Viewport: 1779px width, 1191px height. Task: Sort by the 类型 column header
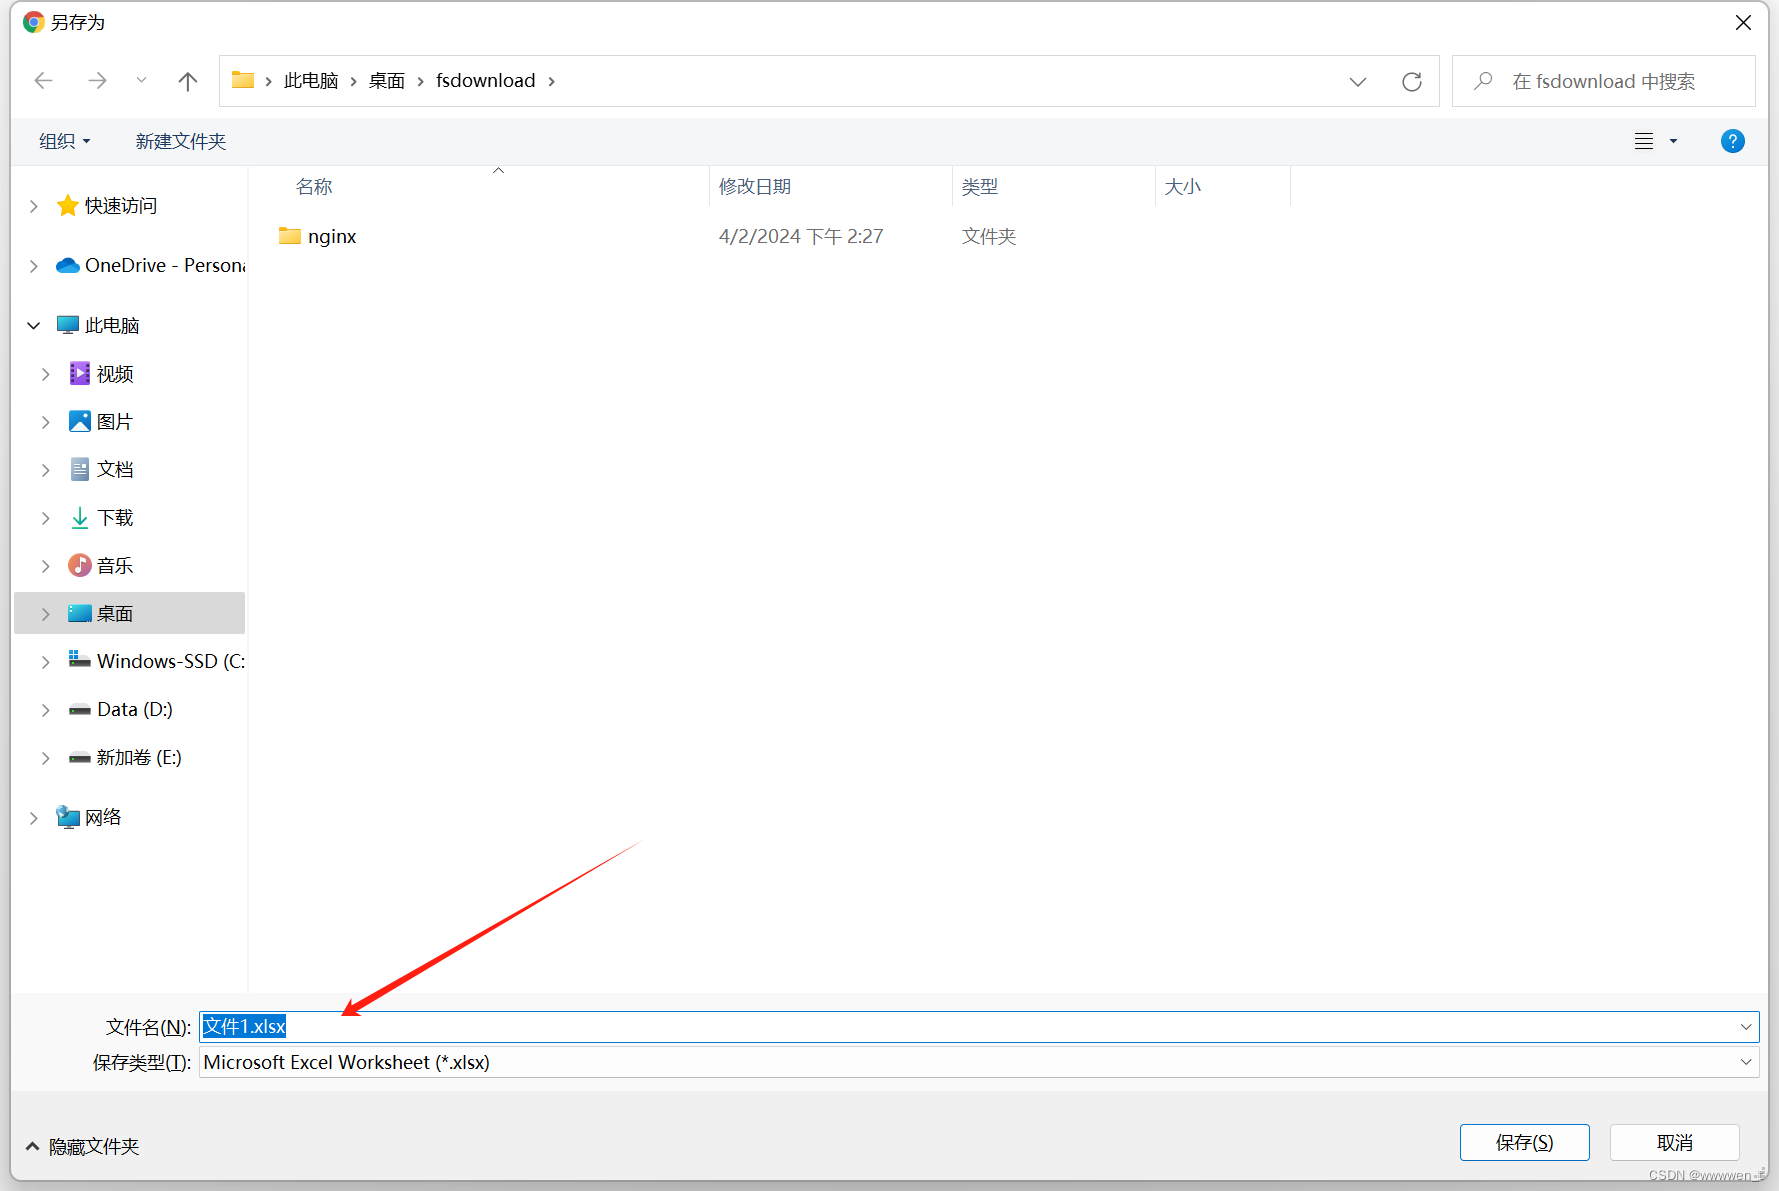click(980, 187)
